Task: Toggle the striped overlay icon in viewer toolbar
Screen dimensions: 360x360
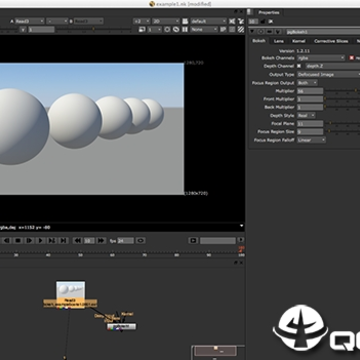Action: (241, 30)
